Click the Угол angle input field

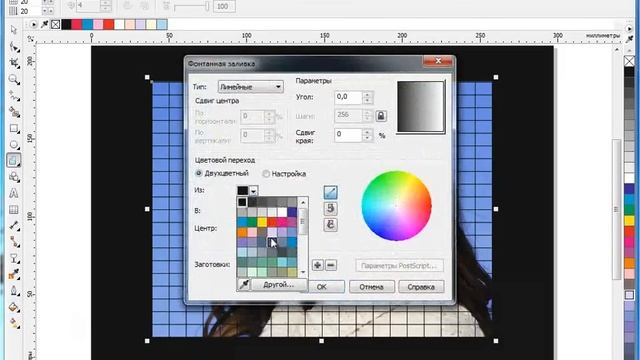348,97
